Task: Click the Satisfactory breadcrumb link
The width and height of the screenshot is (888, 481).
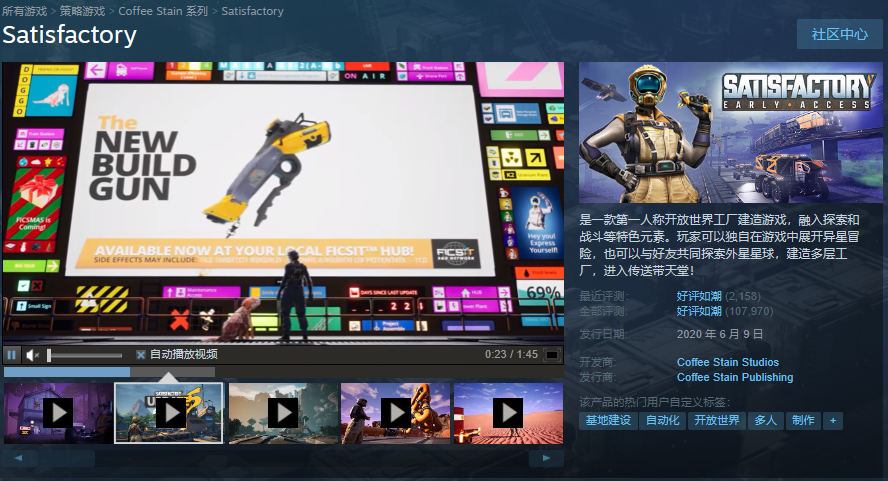Action: [x=252, y=11]
